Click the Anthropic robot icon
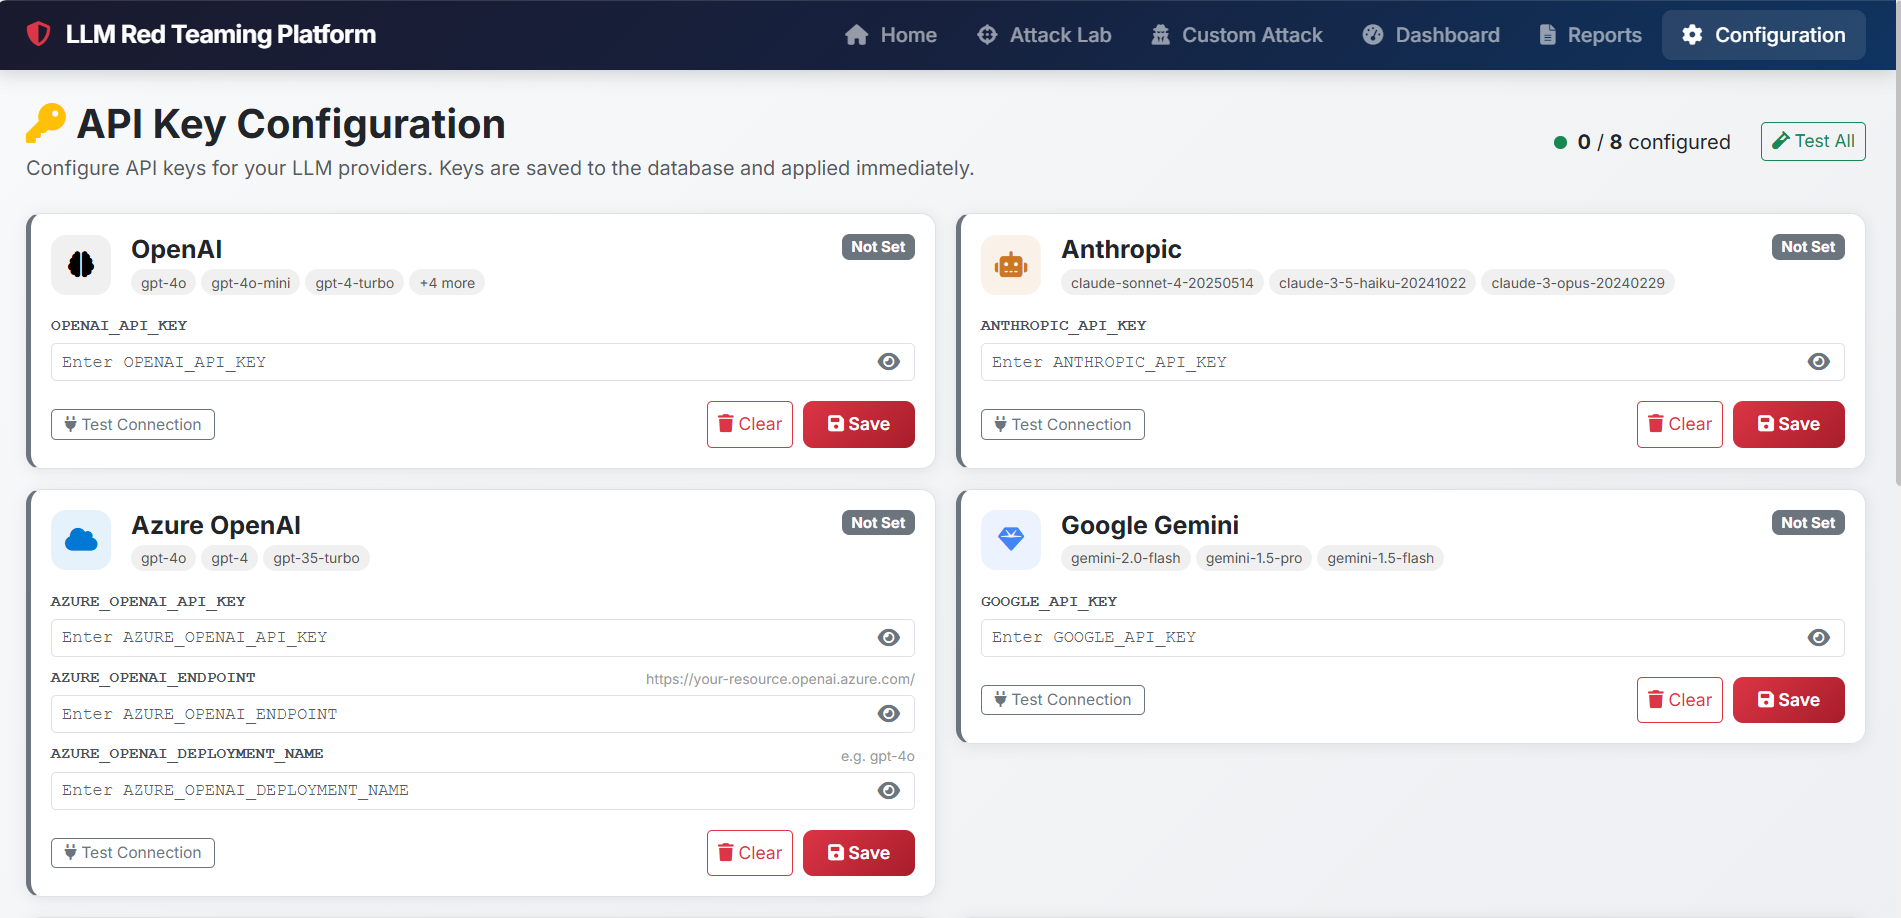Screen dimensions: 1901x918 tap(1011, 264)
